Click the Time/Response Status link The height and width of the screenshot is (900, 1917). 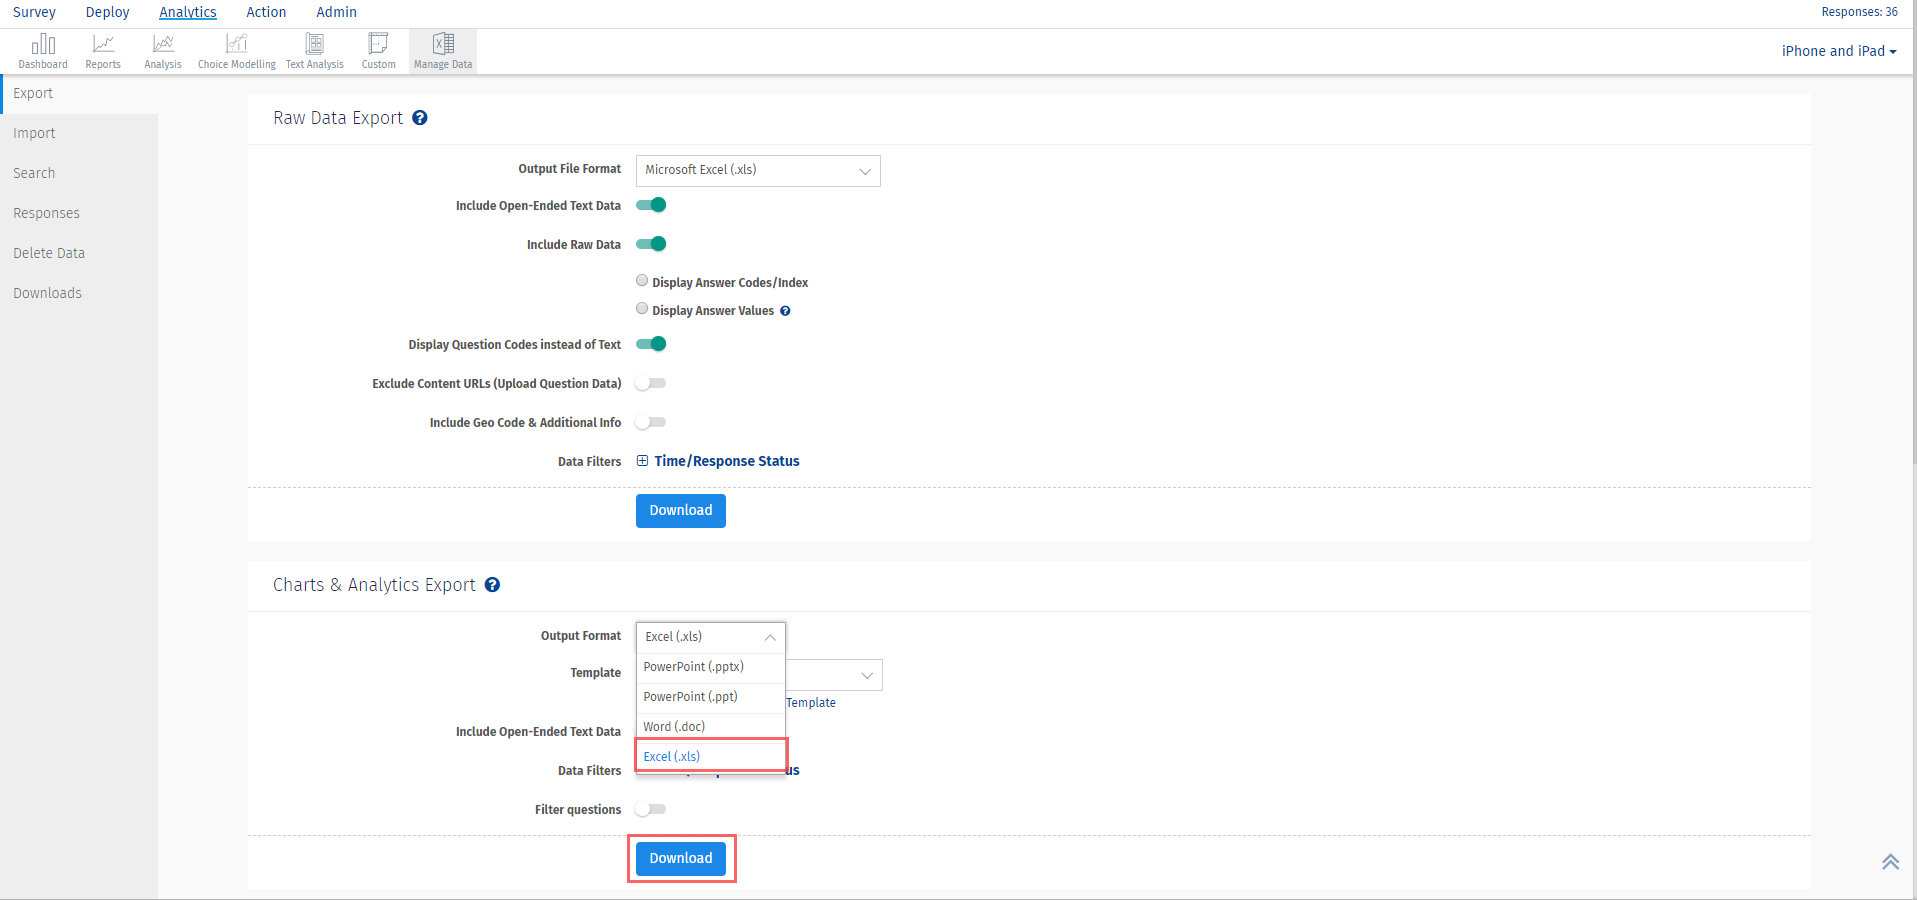click(727, 461)
